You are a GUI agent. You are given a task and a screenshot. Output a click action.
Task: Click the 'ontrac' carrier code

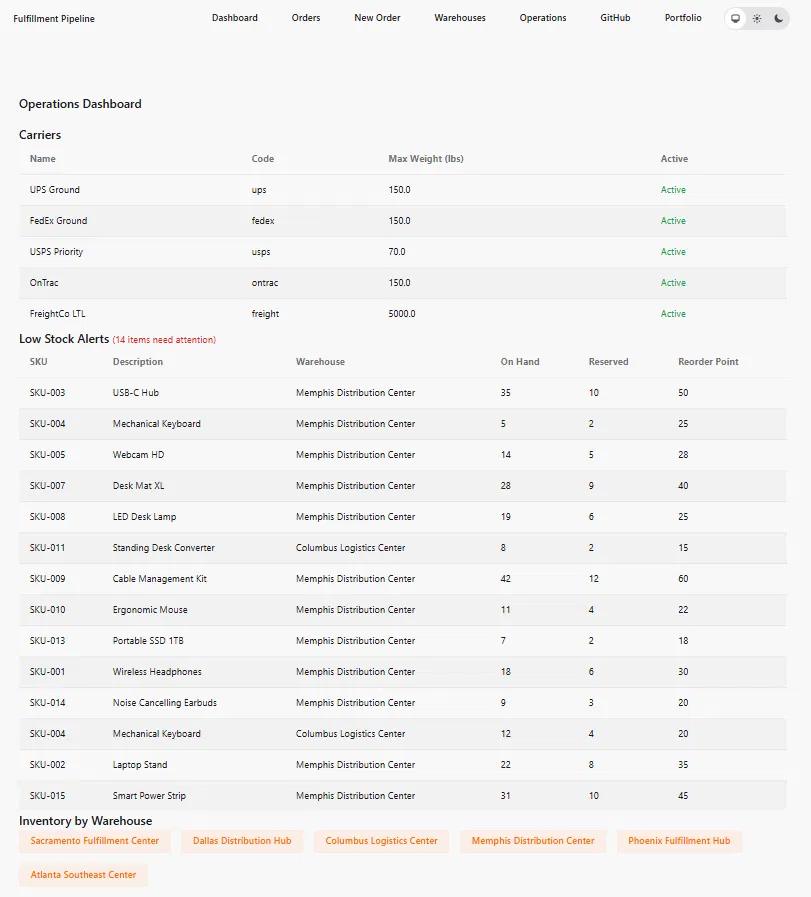tap(265, 283)
